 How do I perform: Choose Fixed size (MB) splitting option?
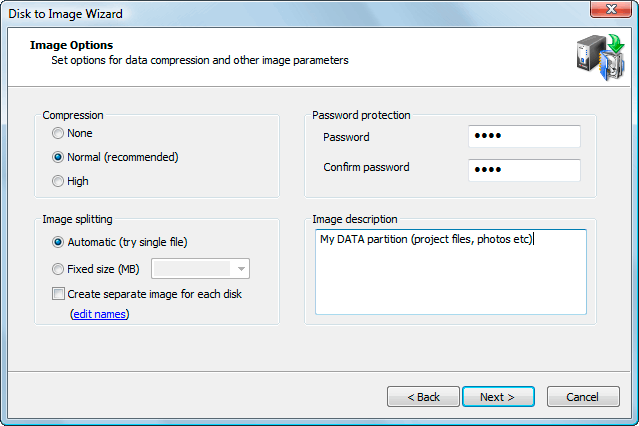coord(58,269)
